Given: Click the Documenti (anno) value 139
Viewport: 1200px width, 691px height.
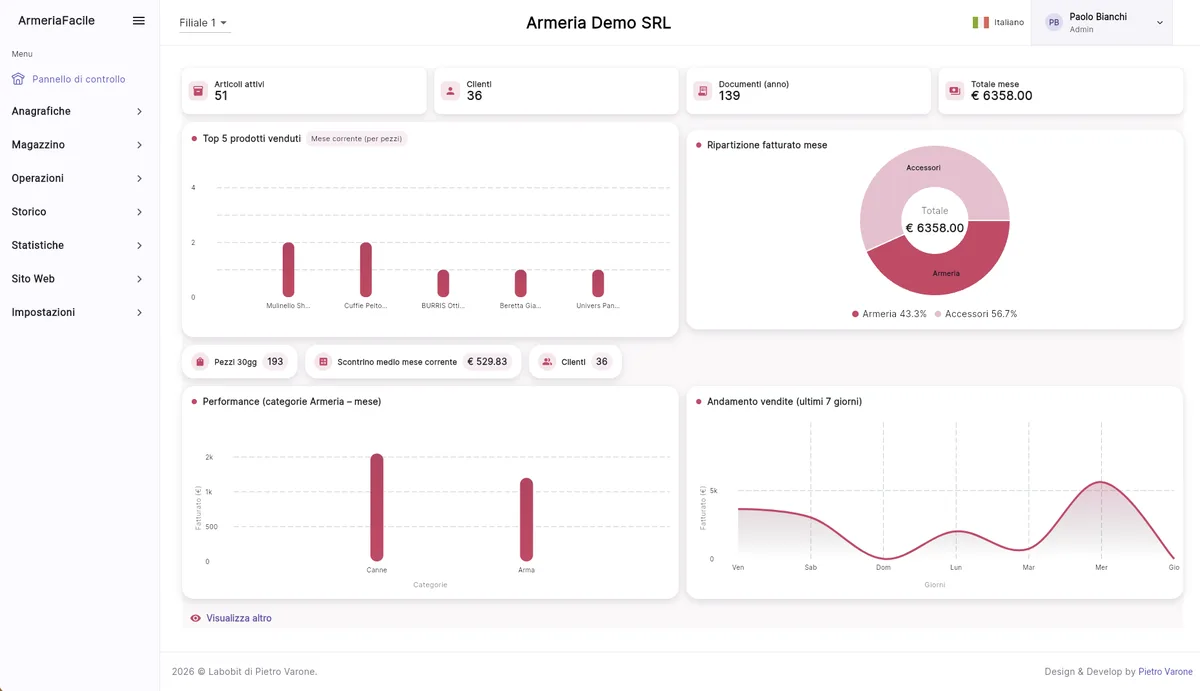Looking at the screenshot, I should coord(730,96).
